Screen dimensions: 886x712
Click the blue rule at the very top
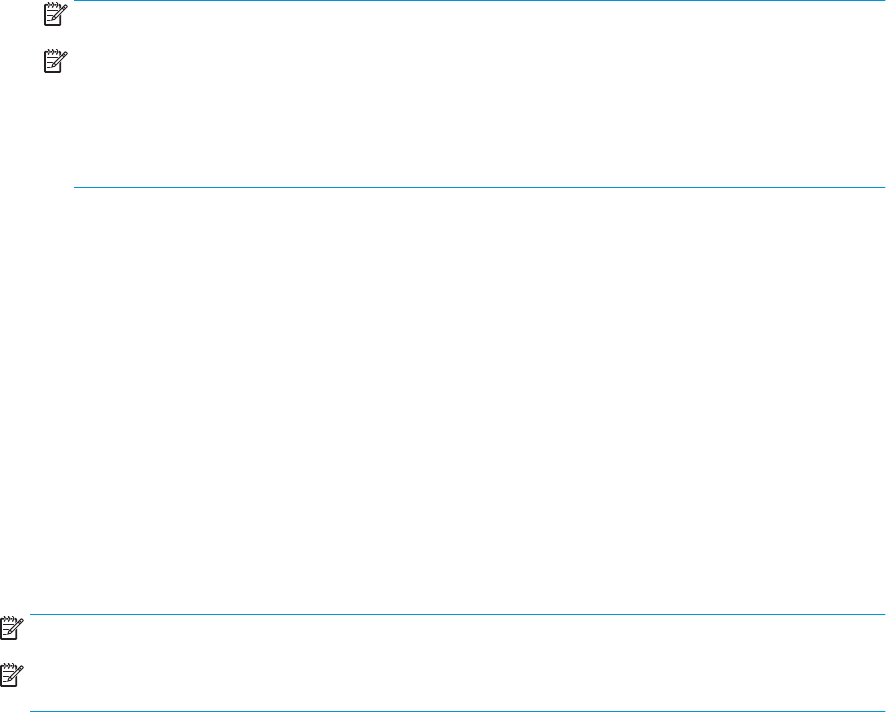tap(480, 1)
